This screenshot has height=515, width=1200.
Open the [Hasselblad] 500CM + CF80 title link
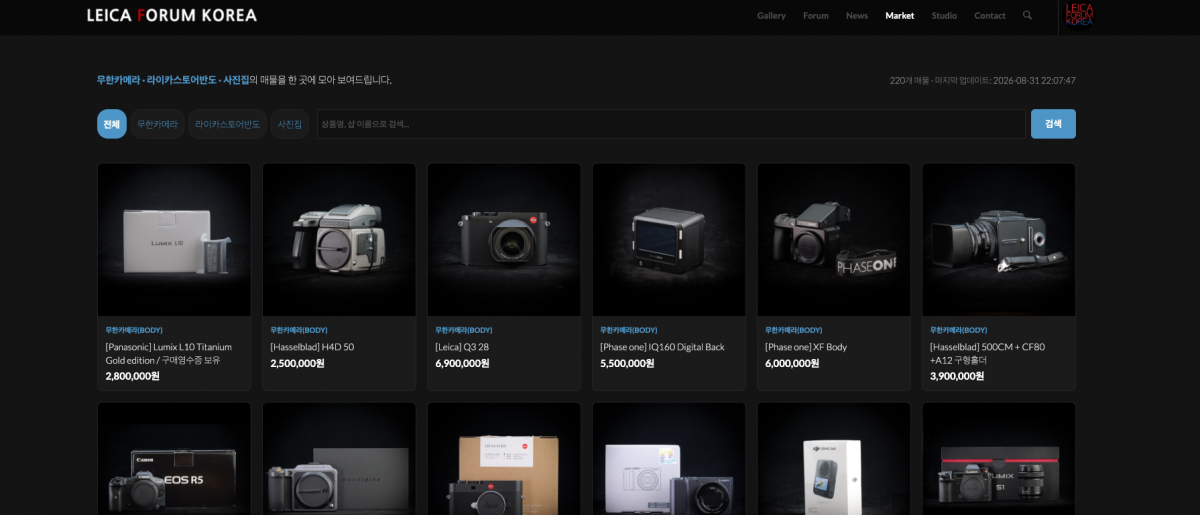tap(988, 353)
